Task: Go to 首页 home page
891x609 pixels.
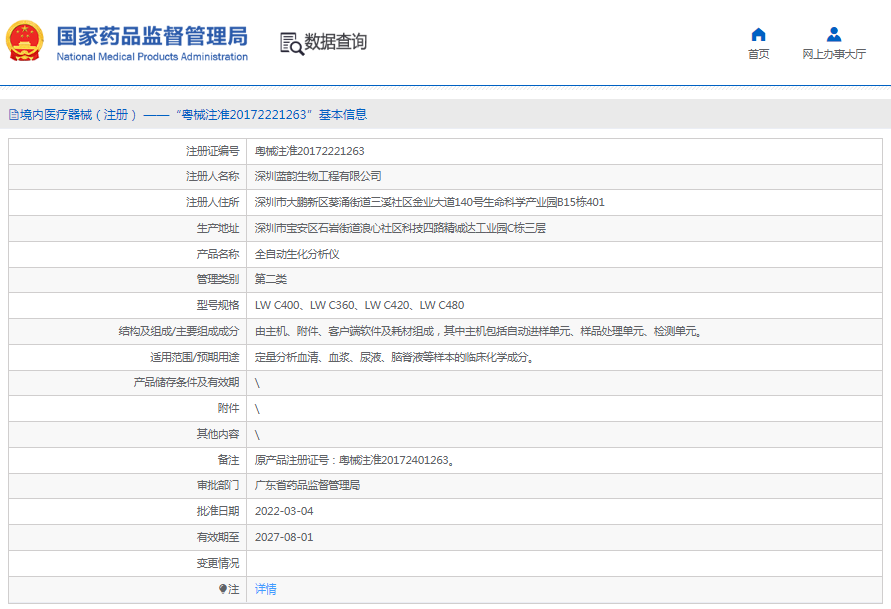Action: tap(758, 54)
